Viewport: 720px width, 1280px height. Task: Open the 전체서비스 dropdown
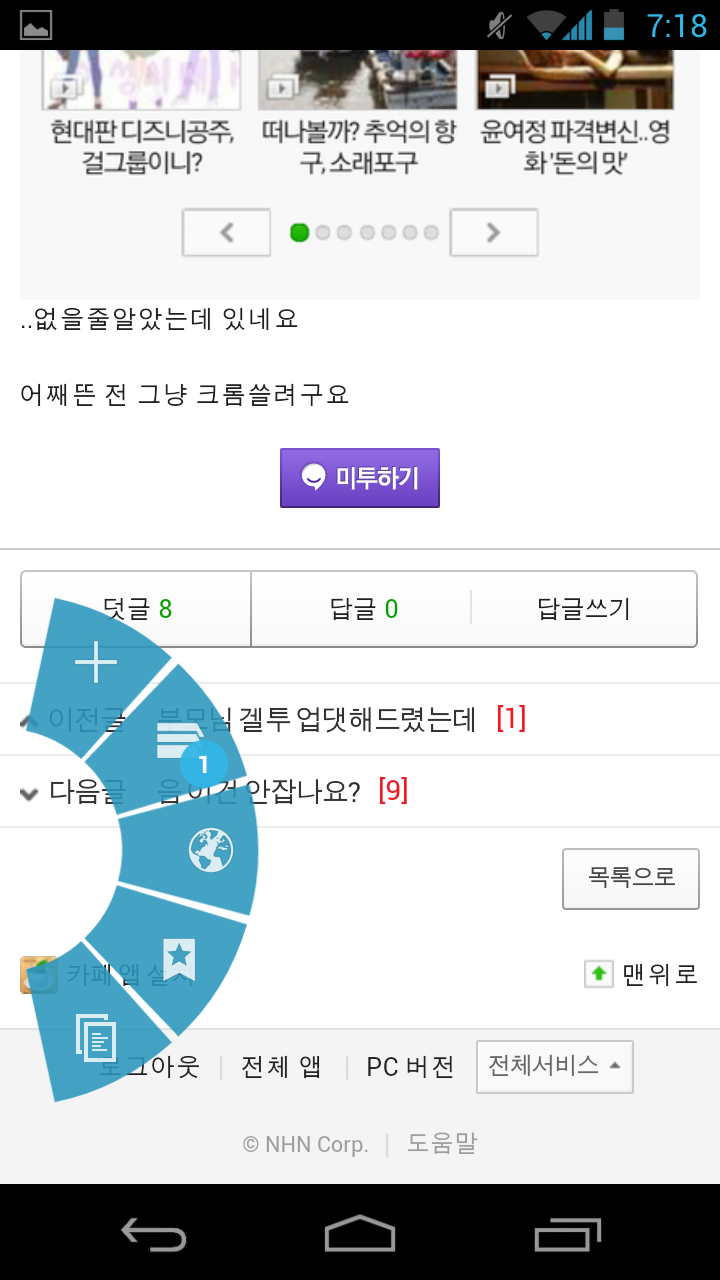point(554,1066)
